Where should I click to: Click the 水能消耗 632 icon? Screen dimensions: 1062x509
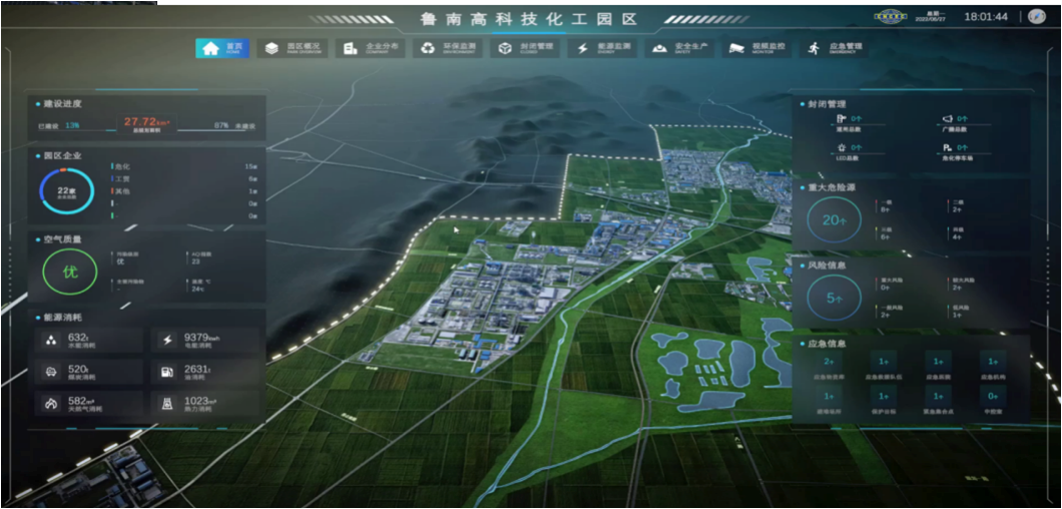(x=51, y=341)
